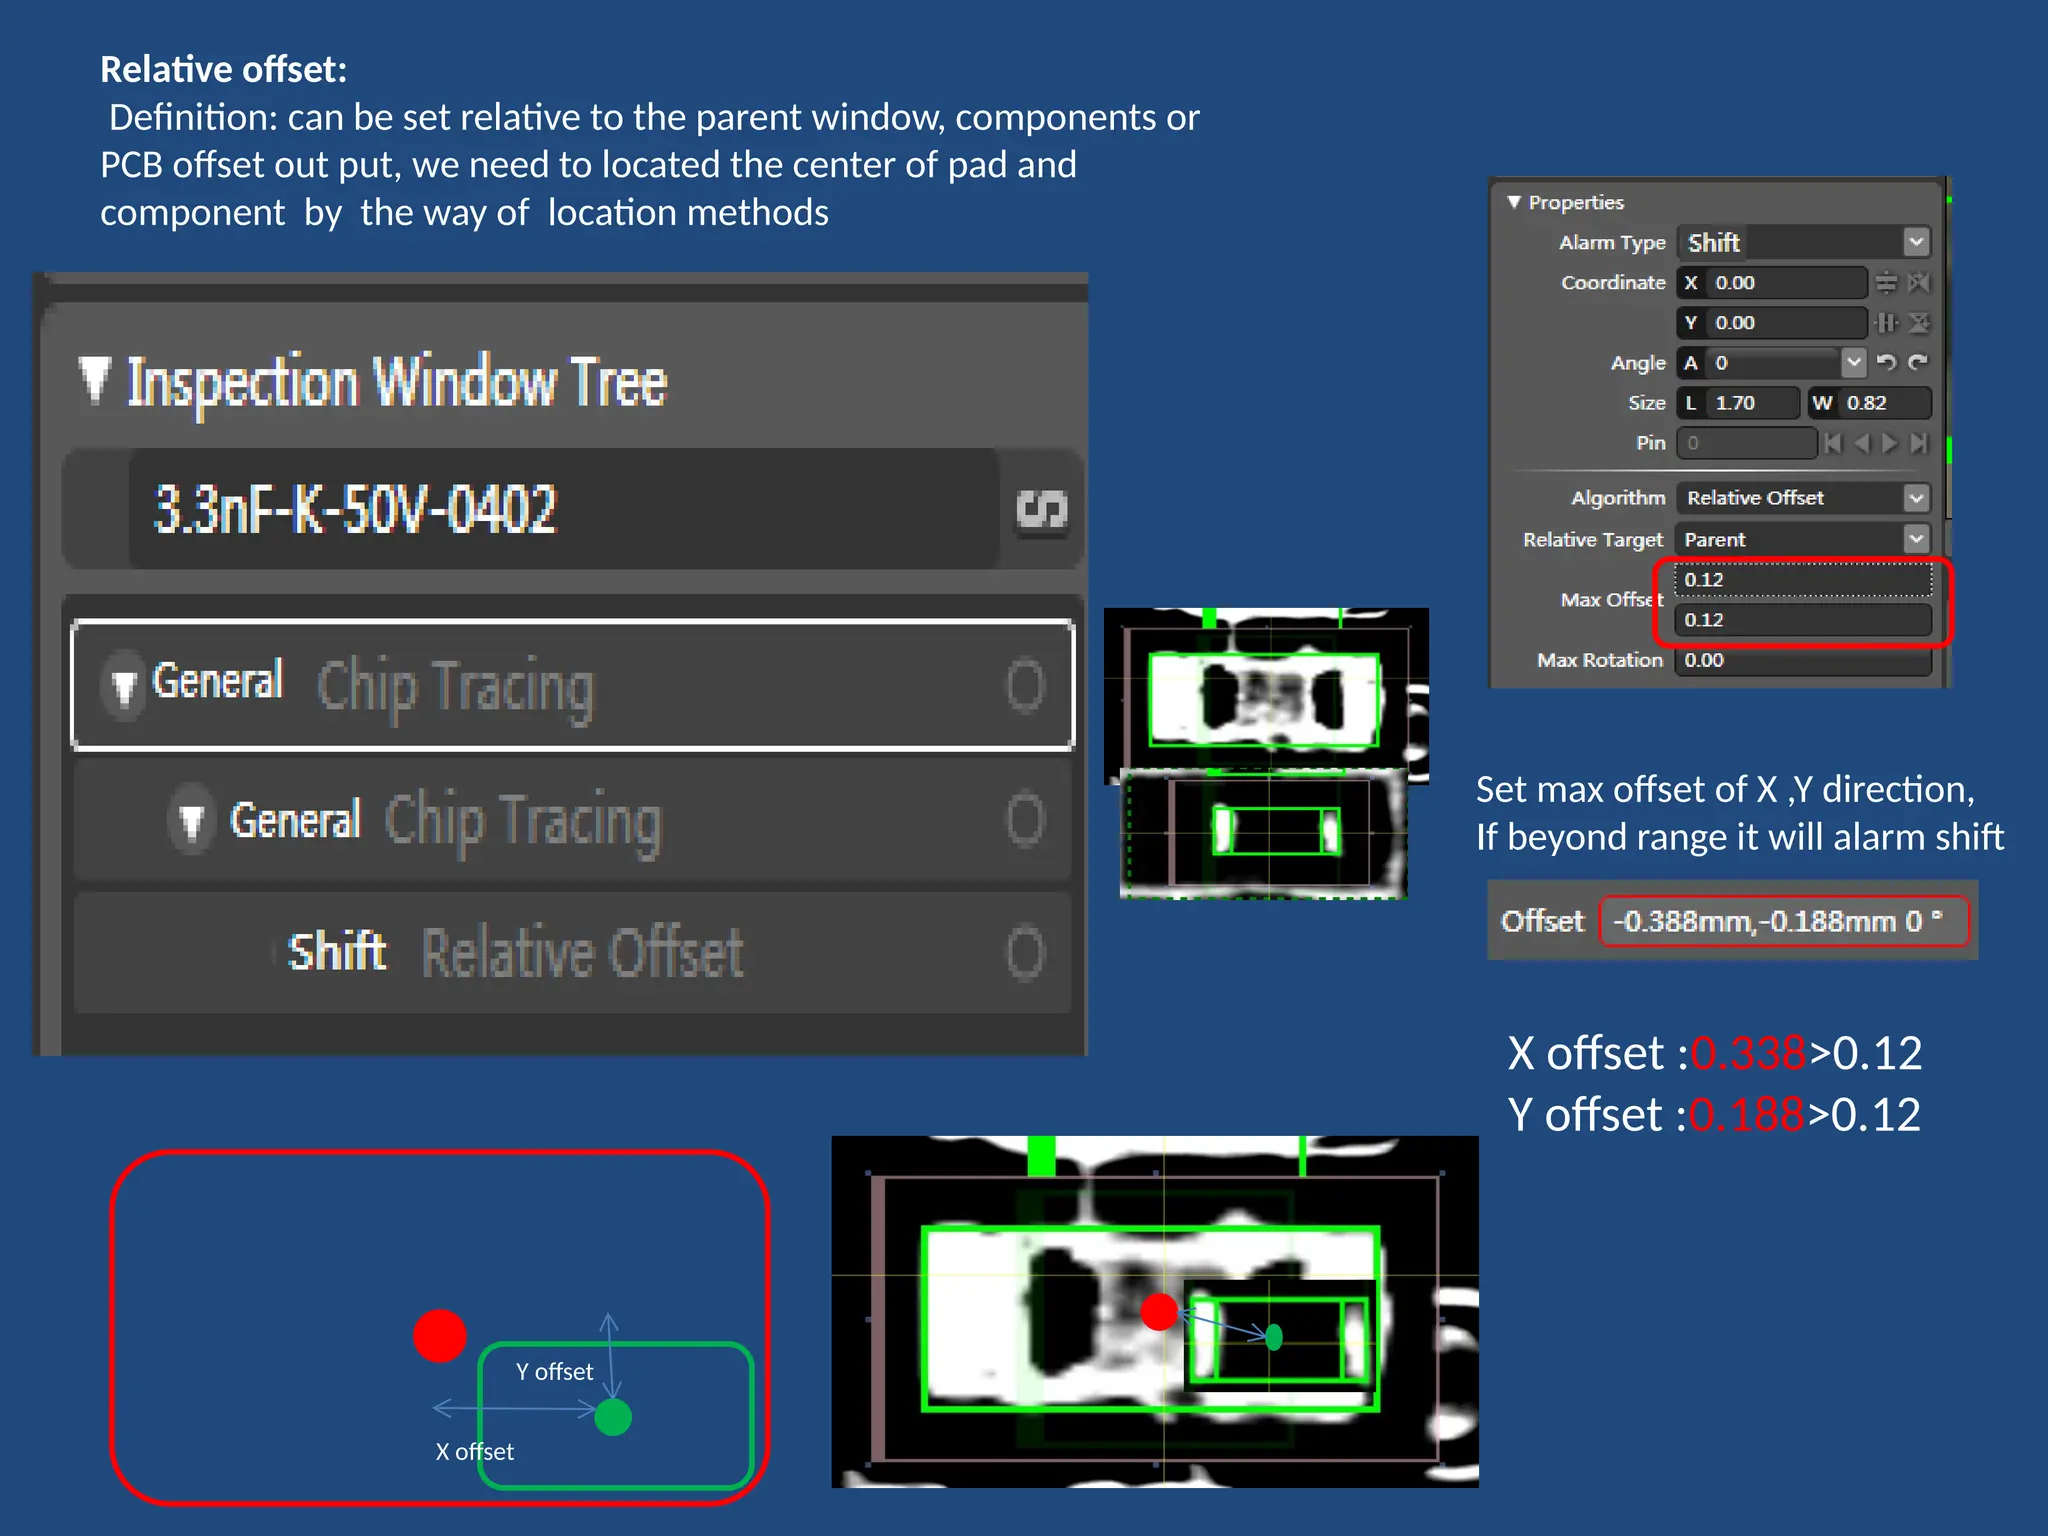Image resolution: width=2048 pixels, height=1536 pixels.
Task: Click the small component image with dotted border
Action: [x=1264, y=833]
